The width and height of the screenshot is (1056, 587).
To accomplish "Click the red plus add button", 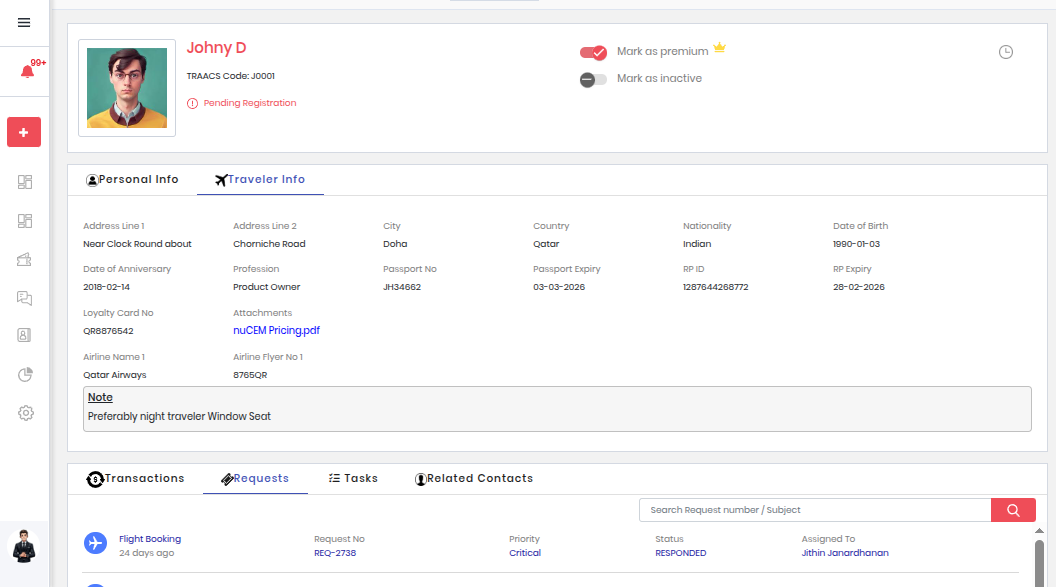I will [x=24, y=132].
